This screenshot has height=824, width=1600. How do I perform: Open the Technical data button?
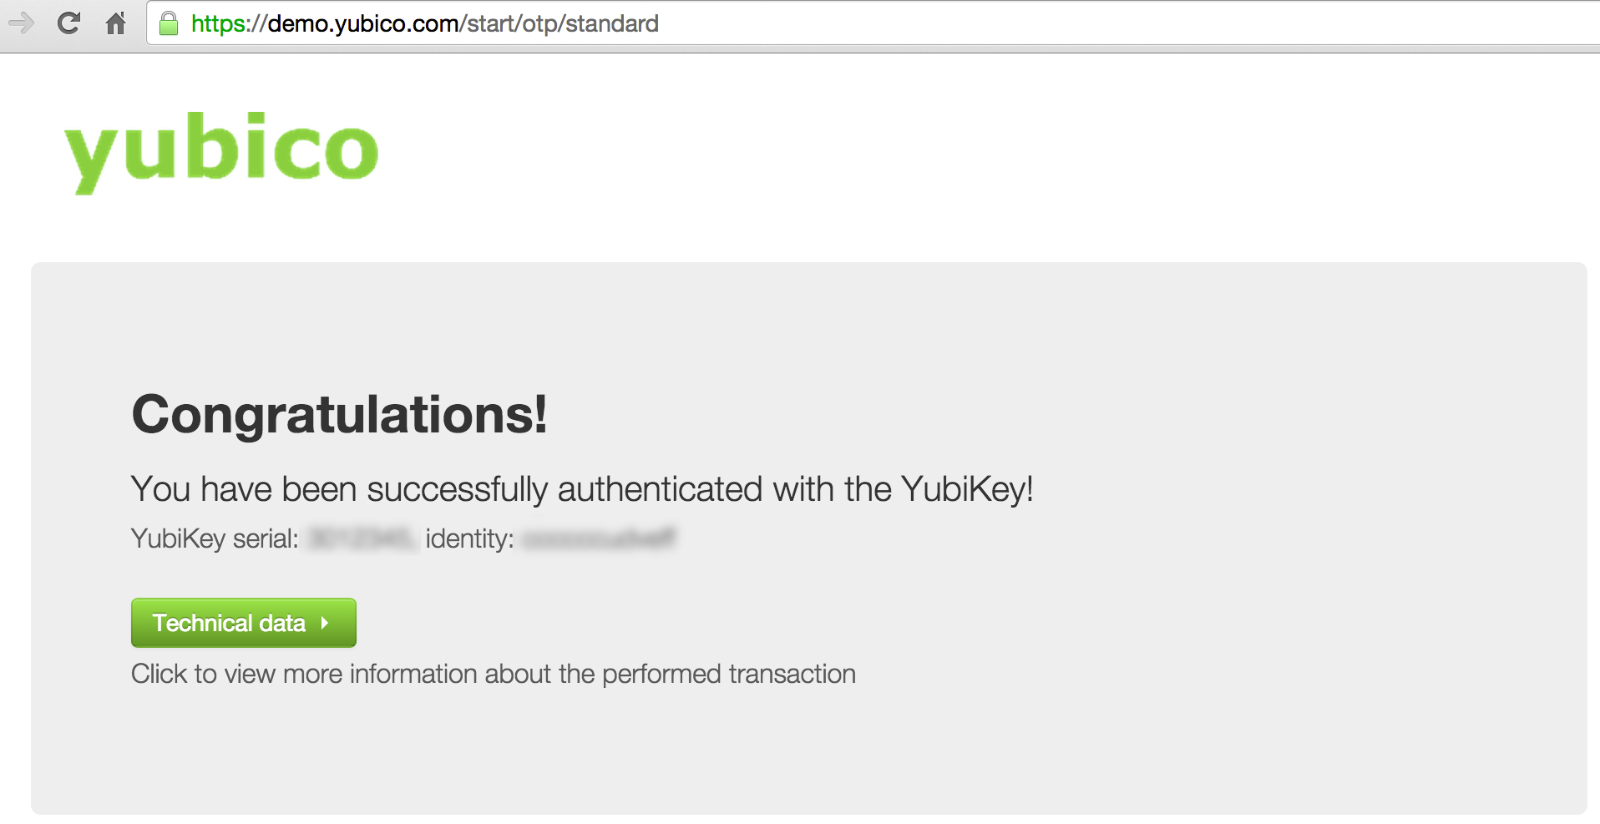[230, 623]
